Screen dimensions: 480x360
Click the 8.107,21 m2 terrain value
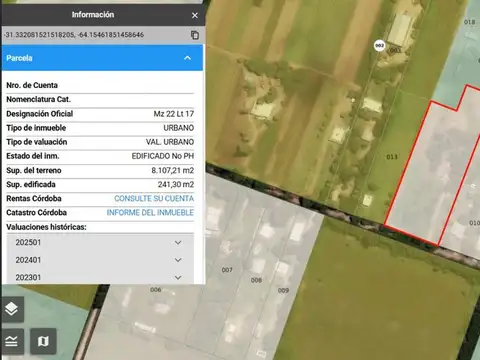point(173,170)
